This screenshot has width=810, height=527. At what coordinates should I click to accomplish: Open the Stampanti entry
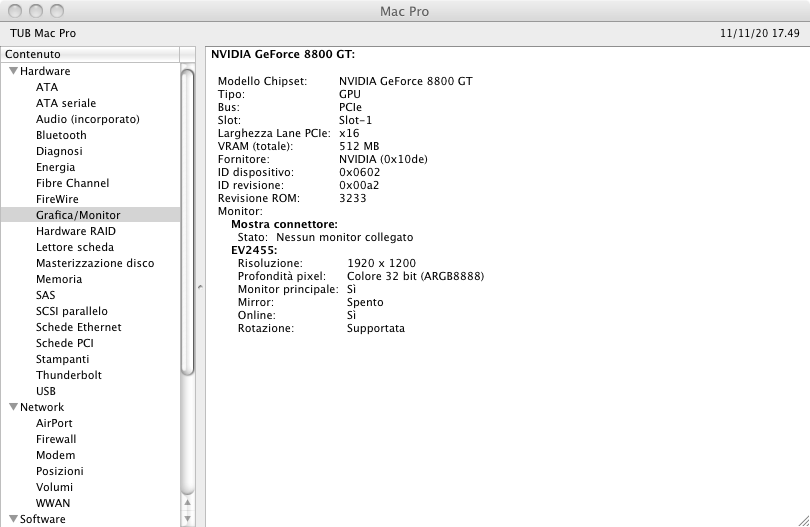(63, 359)
